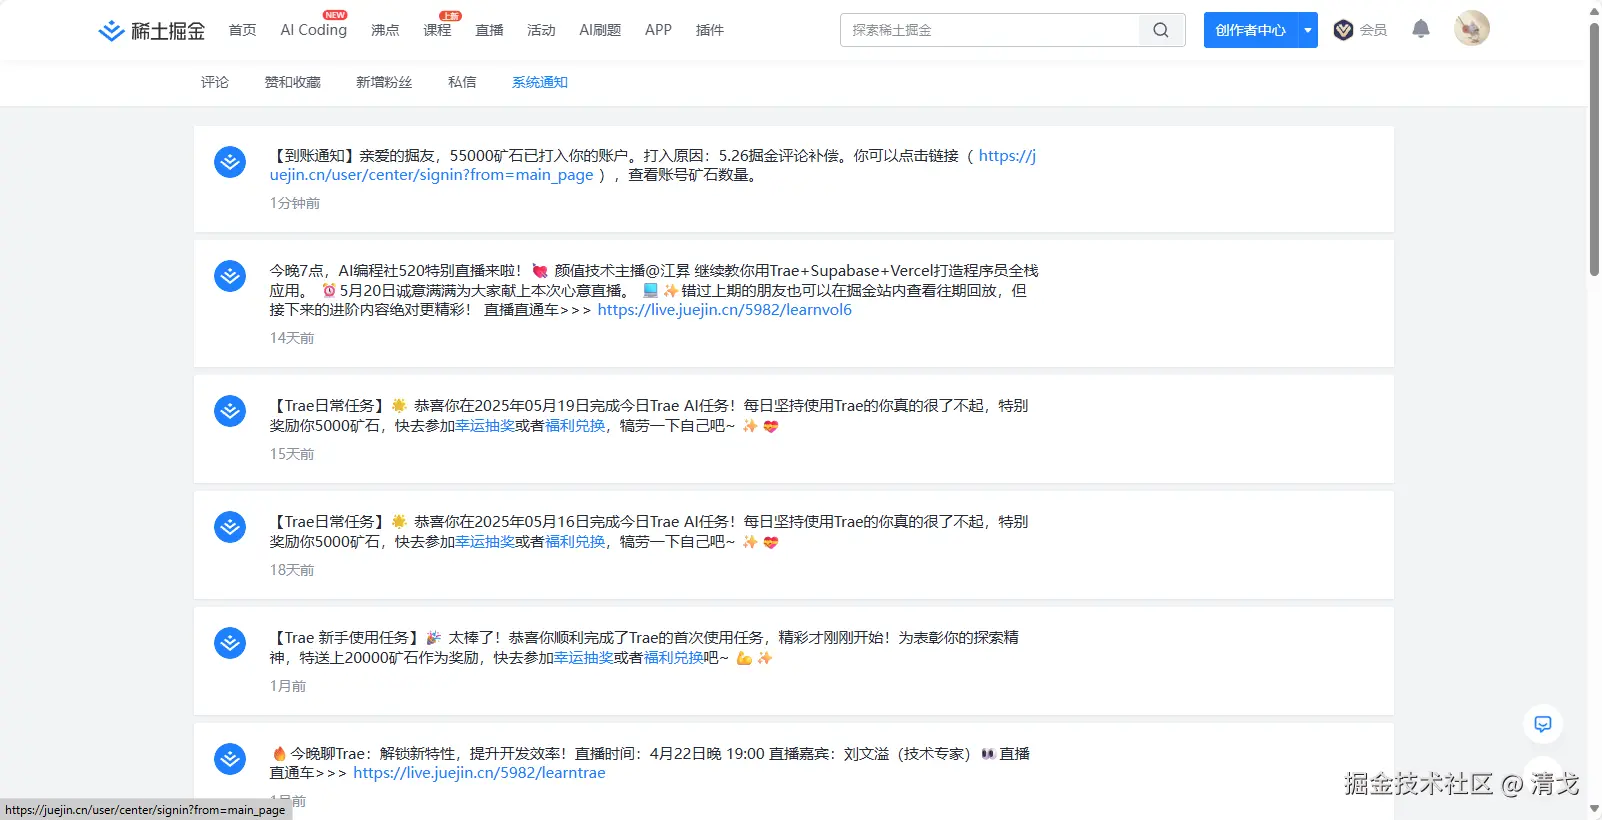The height and width of the screenshot is (820, 1602).
Task: Focus the 探索稀土掘金 search field
Action: click(990, 30)
